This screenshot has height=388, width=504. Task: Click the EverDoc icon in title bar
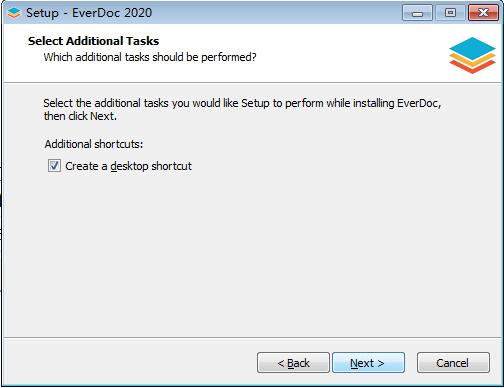(14, 13)
